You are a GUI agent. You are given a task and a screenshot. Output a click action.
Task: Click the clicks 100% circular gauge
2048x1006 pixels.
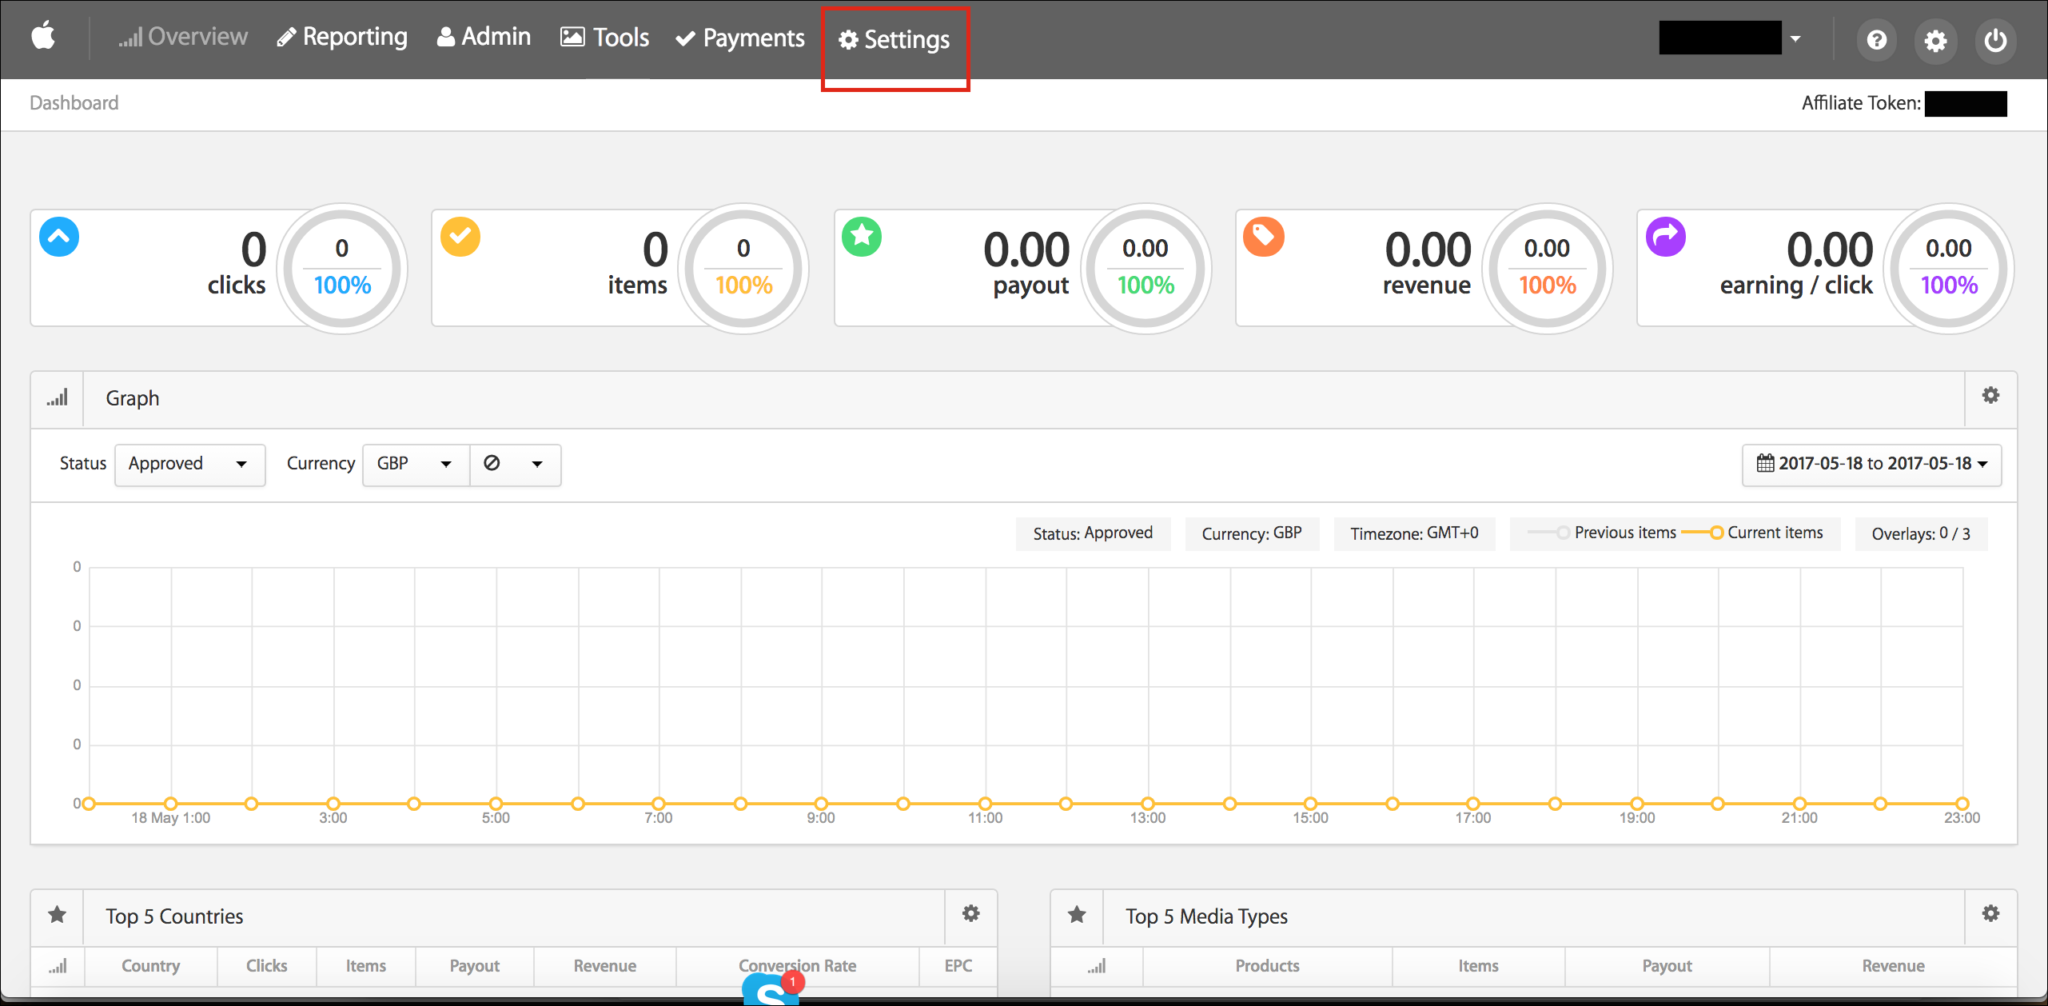pyautogui.click(x=342, y=268)
